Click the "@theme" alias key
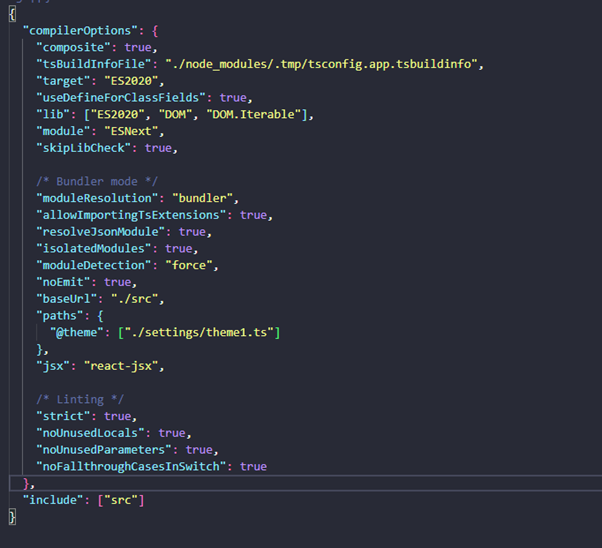The height and width of the screenshot is (548, 602). pyautogui.click(x=77, y=333)
